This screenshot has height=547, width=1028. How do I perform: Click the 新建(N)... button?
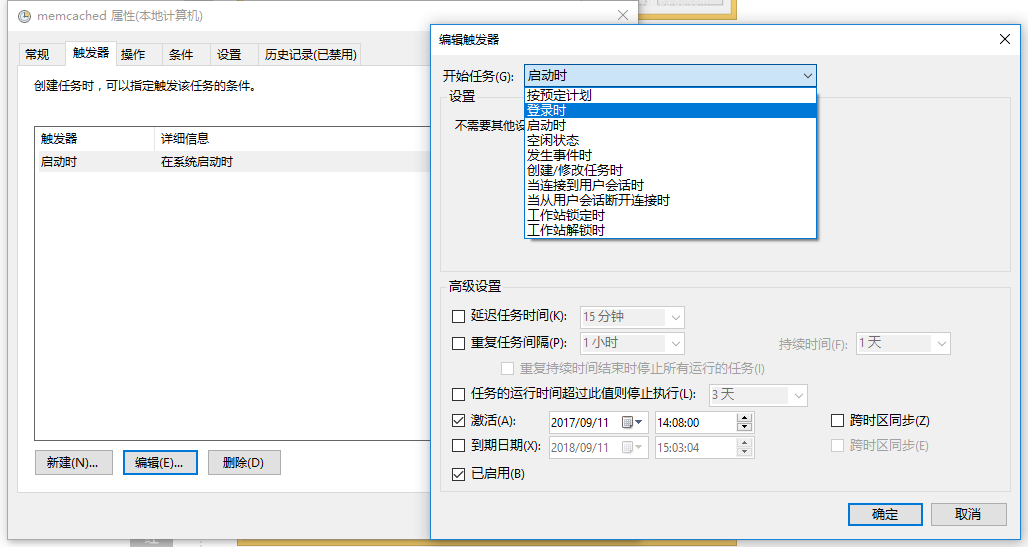73,462
